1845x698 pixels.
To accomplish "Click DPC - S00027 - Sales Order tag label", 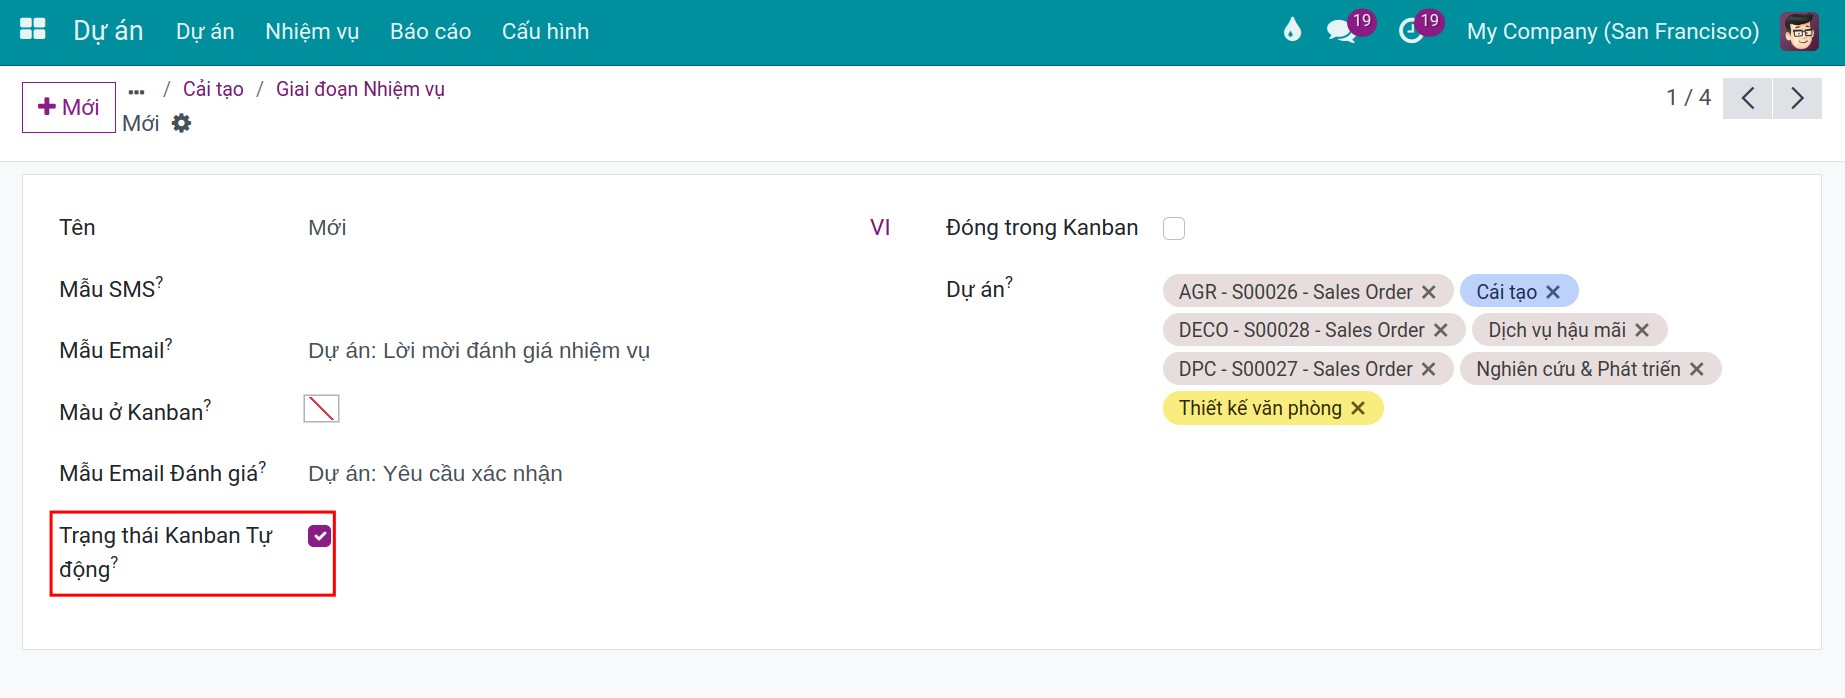I will (1295, 369).
